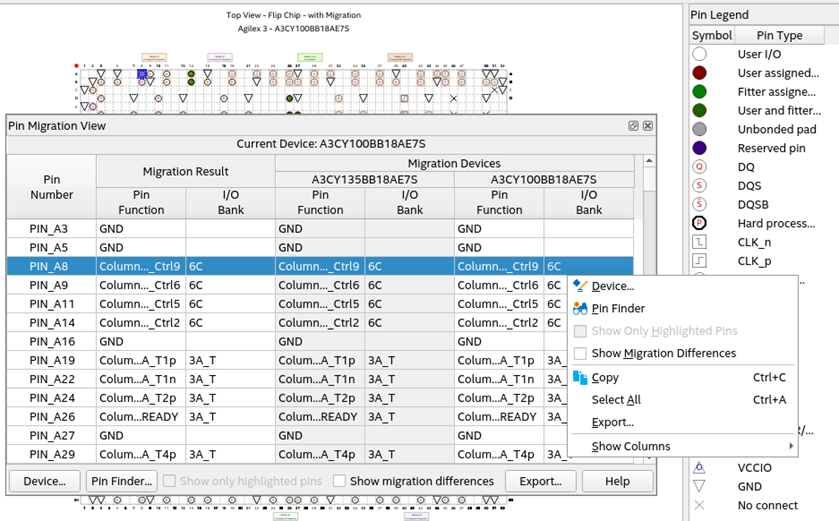Image resolution: width=839 pixels, height=521 pixels.
Task: Click the Pin Finder... button at the bottom
Action: (121, 481)
